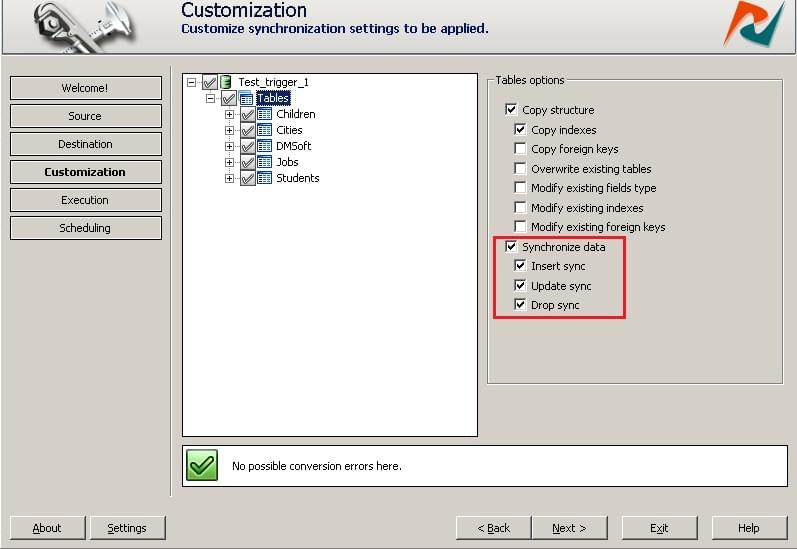Proceed with the Next > button
The image size is (797, 549).
click(x=569, y=528)
